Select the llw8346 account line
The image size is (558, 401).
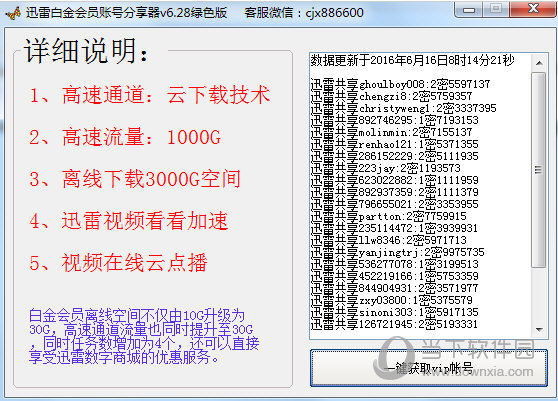tap(388, 240)
